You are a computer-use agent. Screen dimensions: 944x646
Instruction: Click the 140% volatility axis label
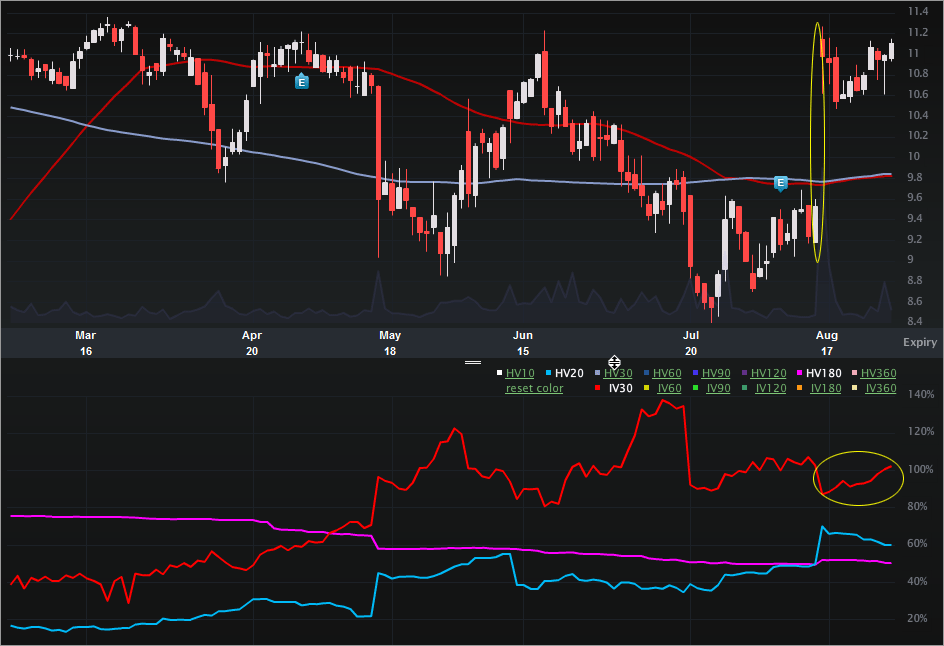coord(921,394)
